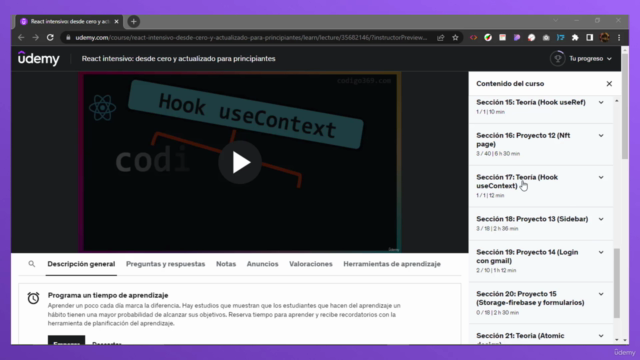The width and height of the screenshot is (640, 360).
Task: Open the Tu progreso dropdown
Action: (x=590, y=59)
